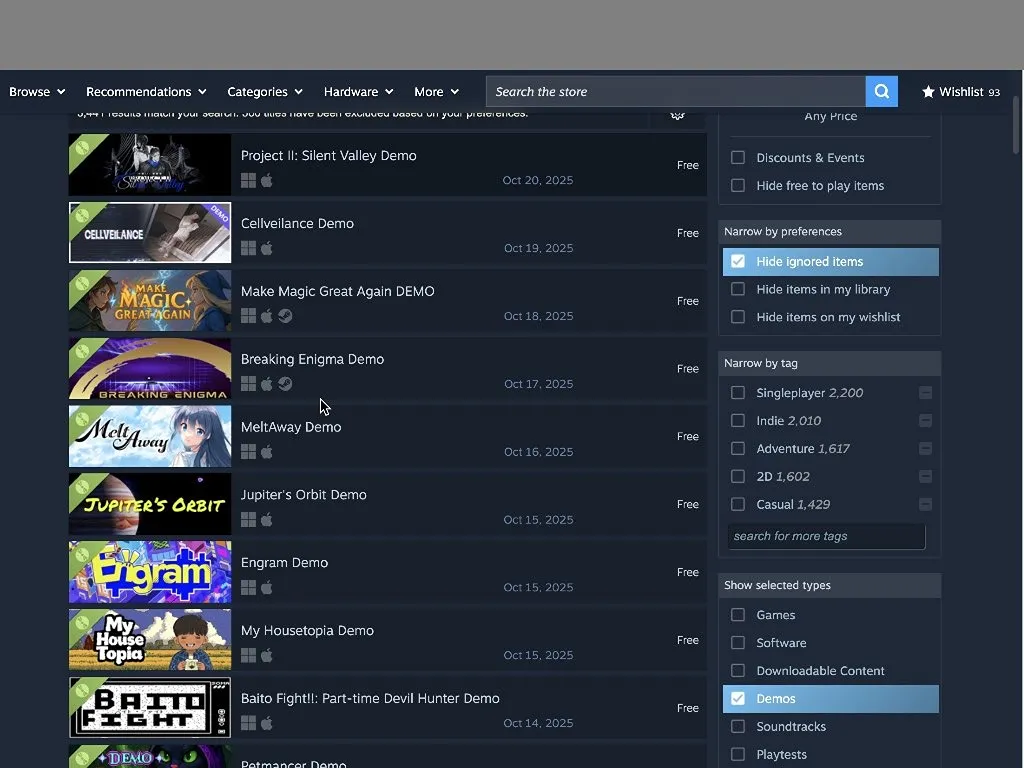Enable Hide free to play items
1024x768 pixels.
[738, 186]
